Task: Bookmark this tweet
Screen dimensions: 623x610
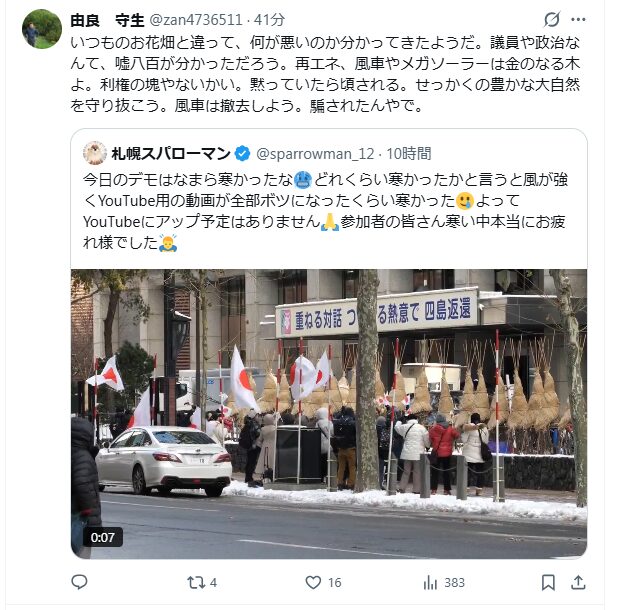Action: (x=548, y=583)
